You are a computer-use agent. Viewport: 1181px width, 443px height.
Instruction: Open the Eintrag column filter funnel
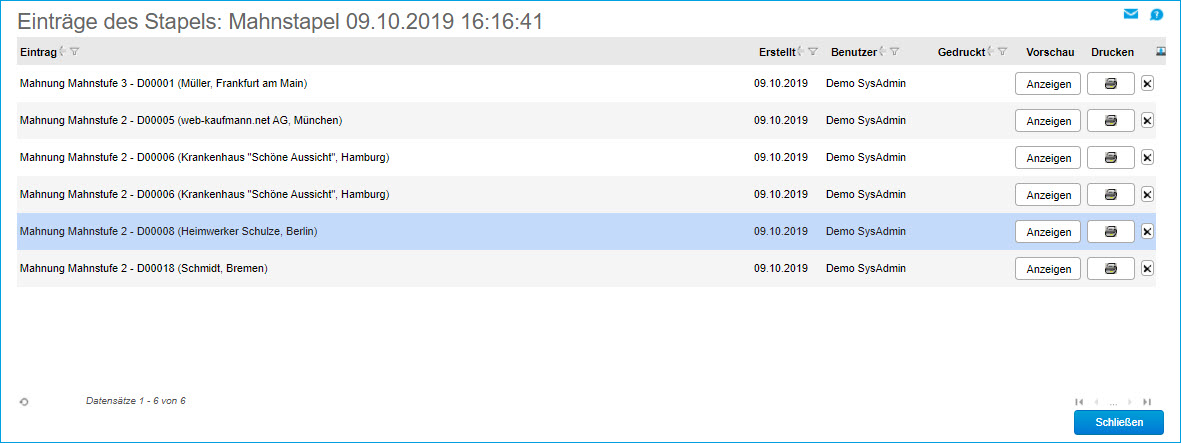pyautogui.click(x=75, y=51)
